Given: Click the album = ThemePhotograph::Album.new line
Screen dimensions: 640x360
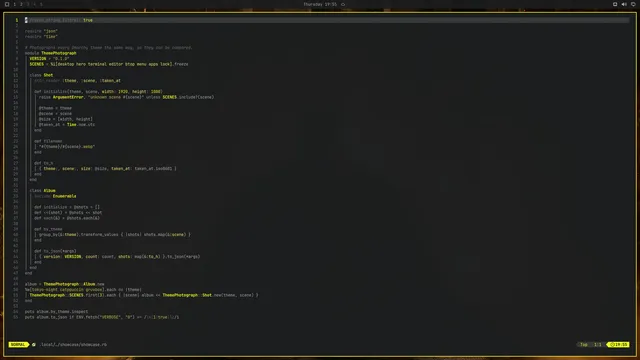Looking at the screenshot, I should pos(64,284).
